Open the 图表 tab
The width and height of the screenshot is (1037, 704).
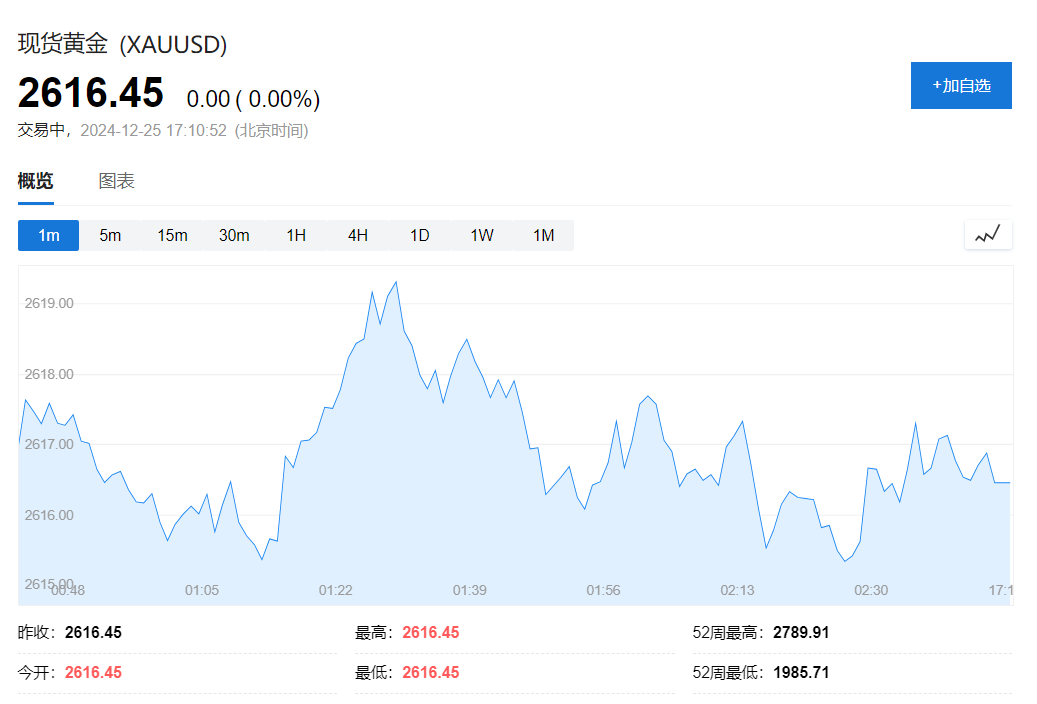[x=116, y=181]
